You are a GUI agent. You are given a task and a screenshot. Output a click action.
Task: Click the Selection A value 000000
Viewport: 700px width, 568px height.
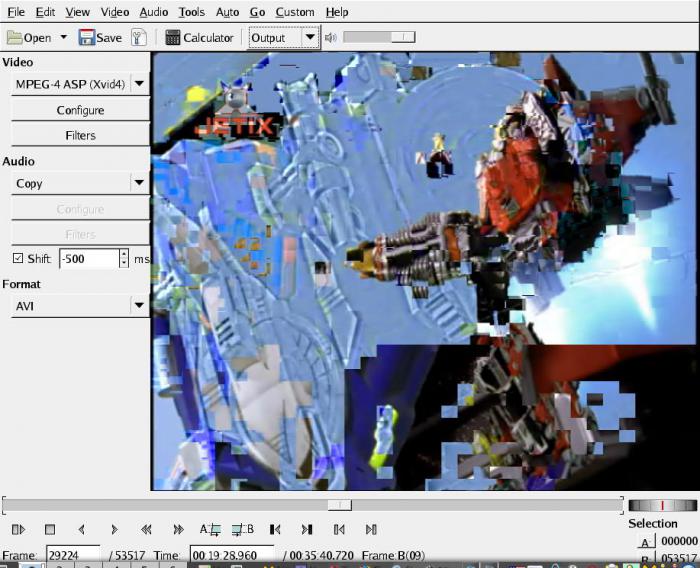point(679,541)
